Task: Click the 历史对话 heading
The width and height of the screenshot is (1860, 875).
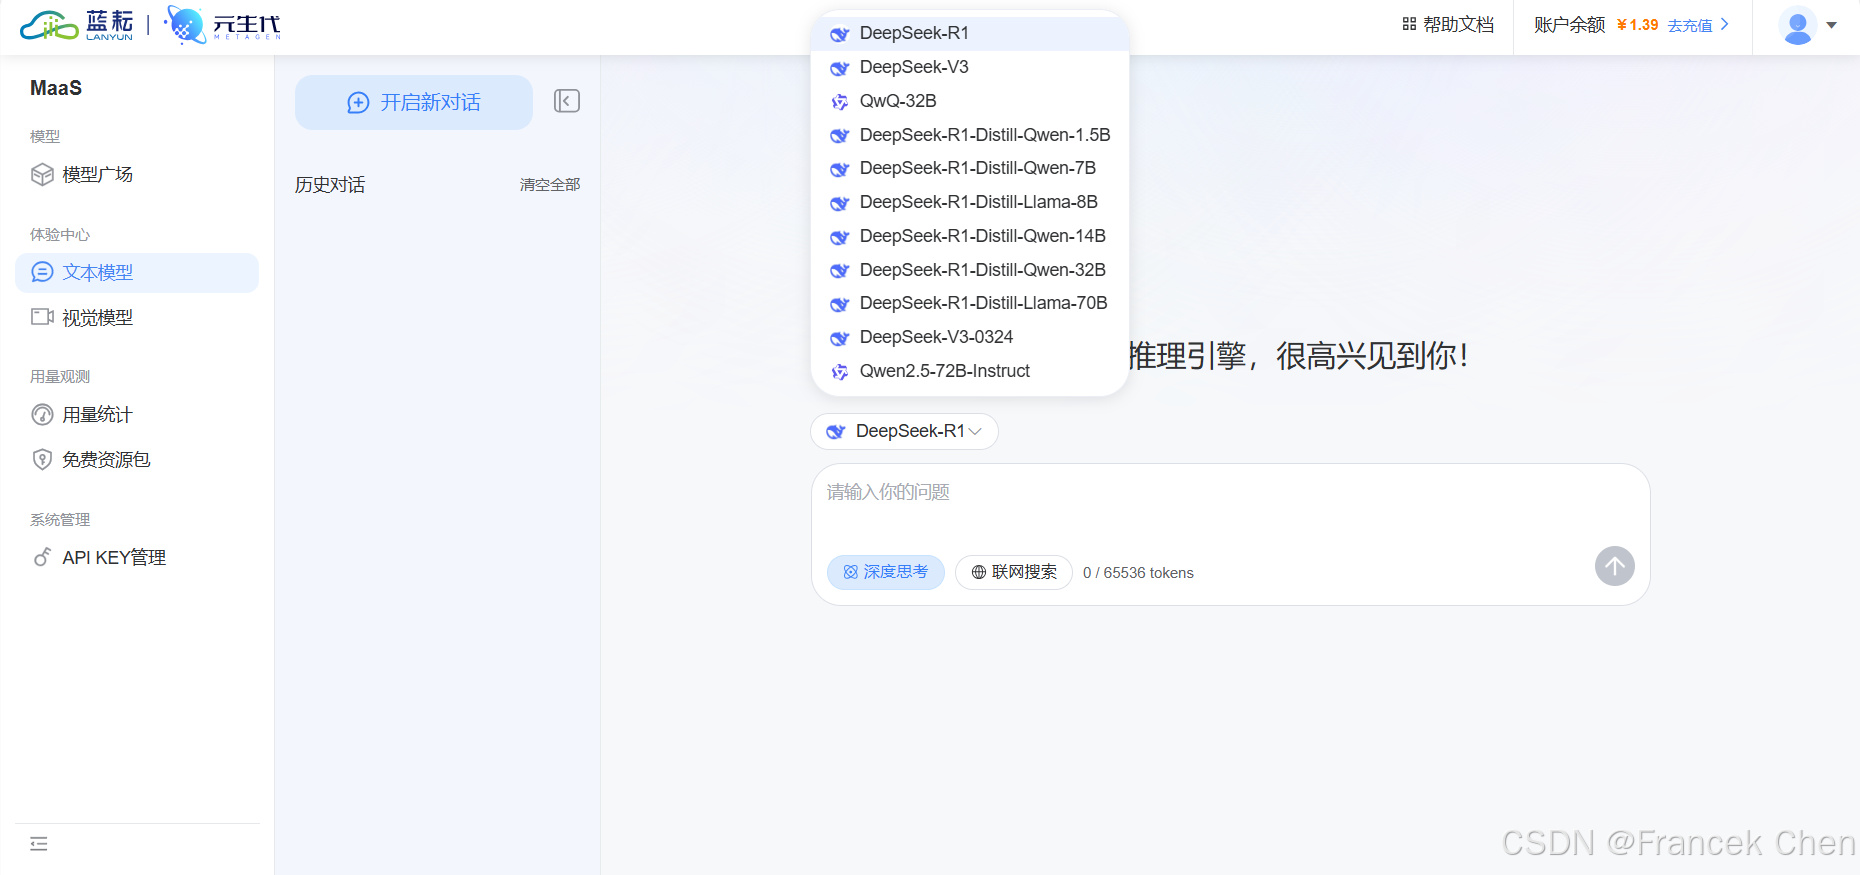Action: click(330, 185)
